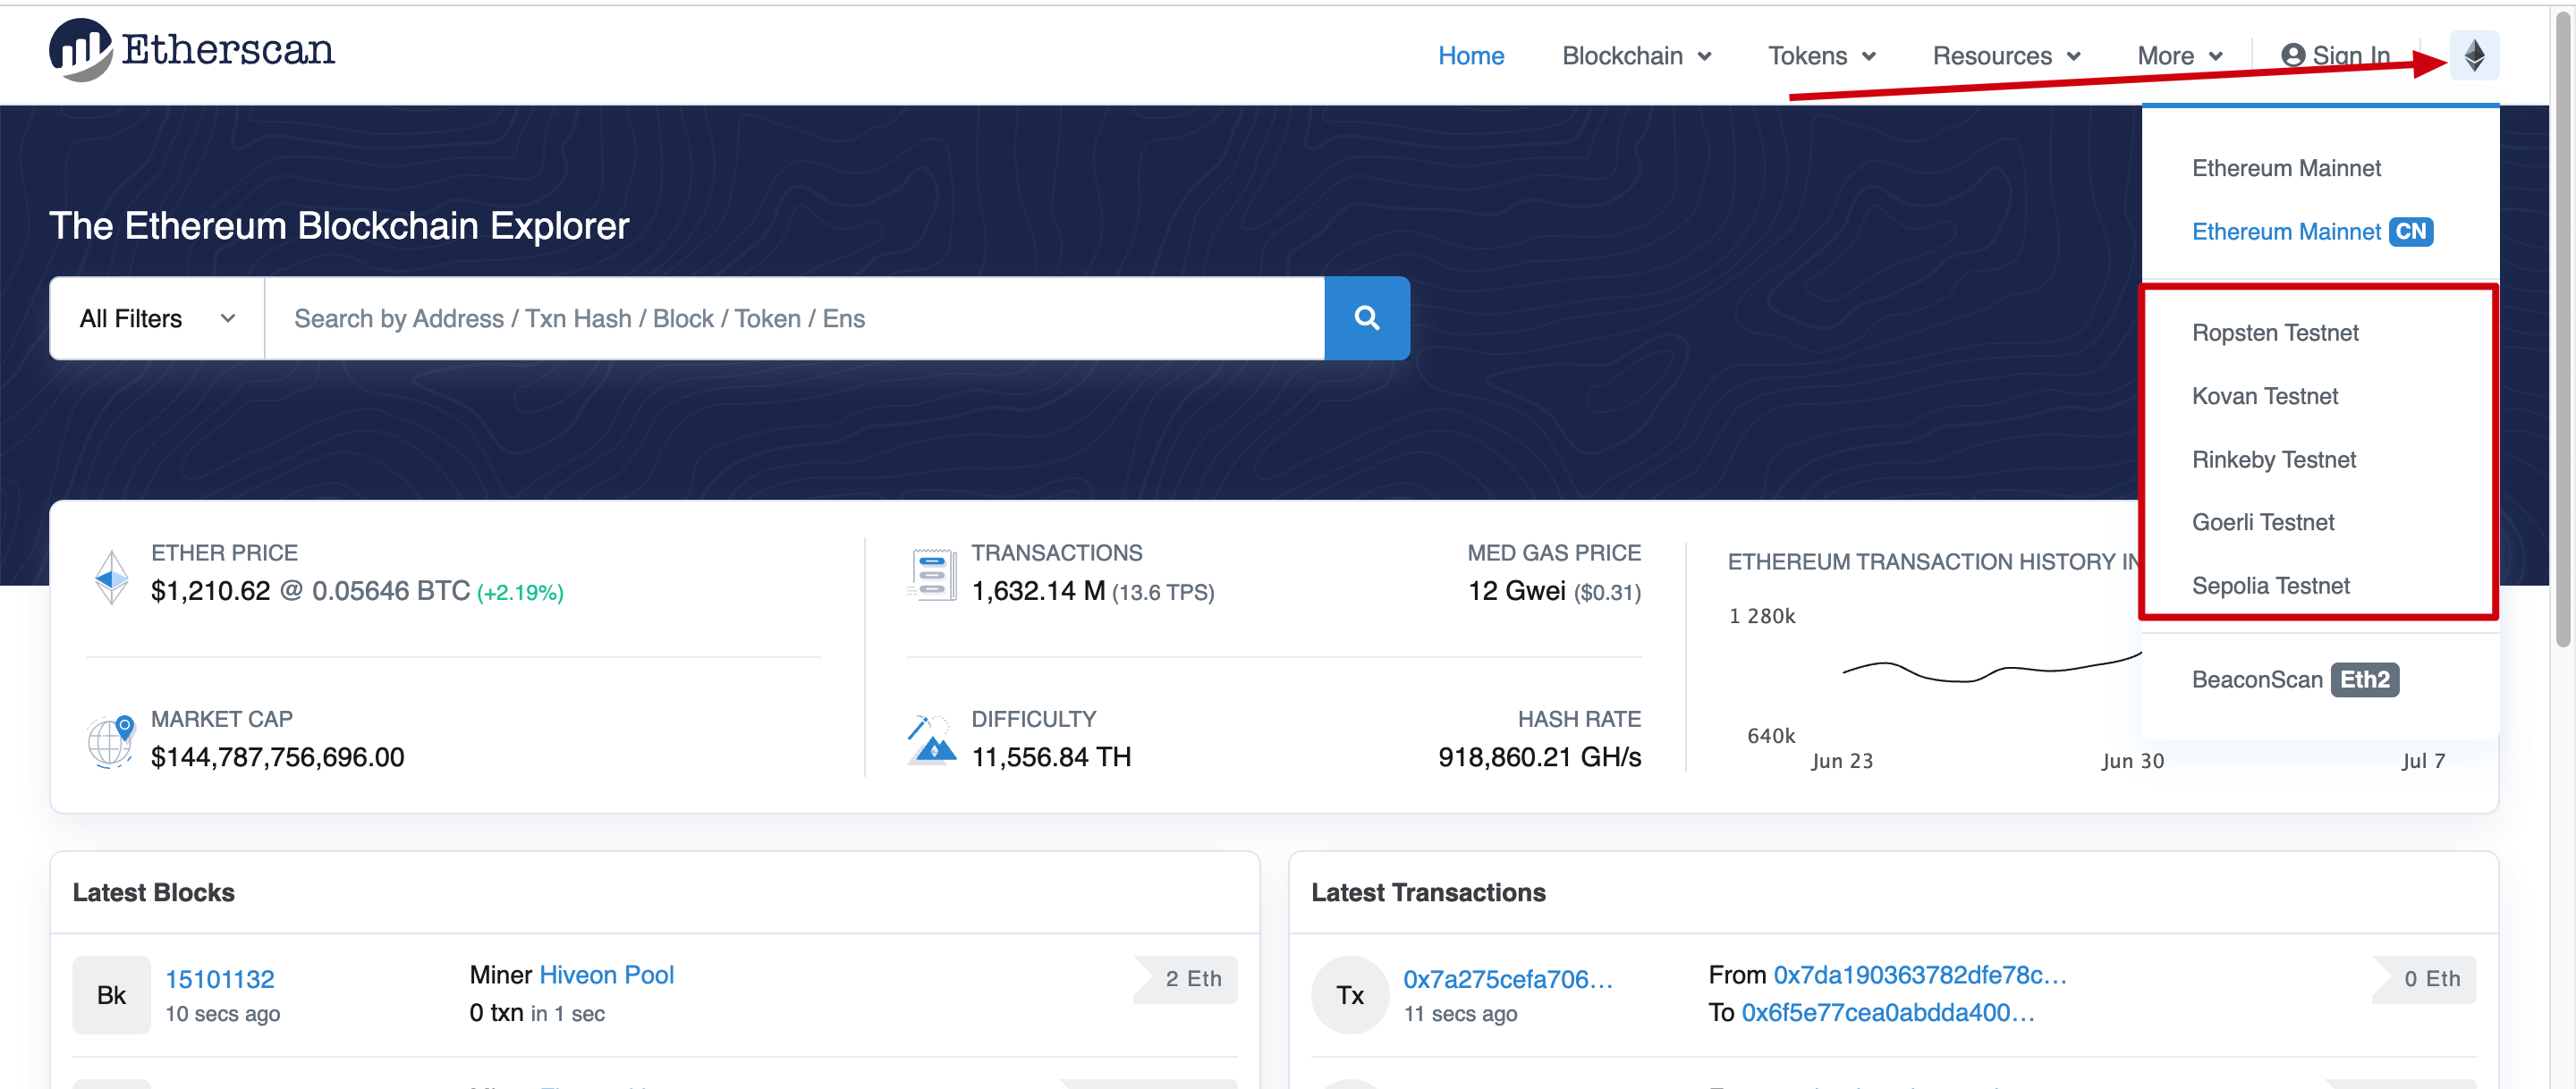Click the Ether Price diamond icon
2576x1089 pixels.
111,576
